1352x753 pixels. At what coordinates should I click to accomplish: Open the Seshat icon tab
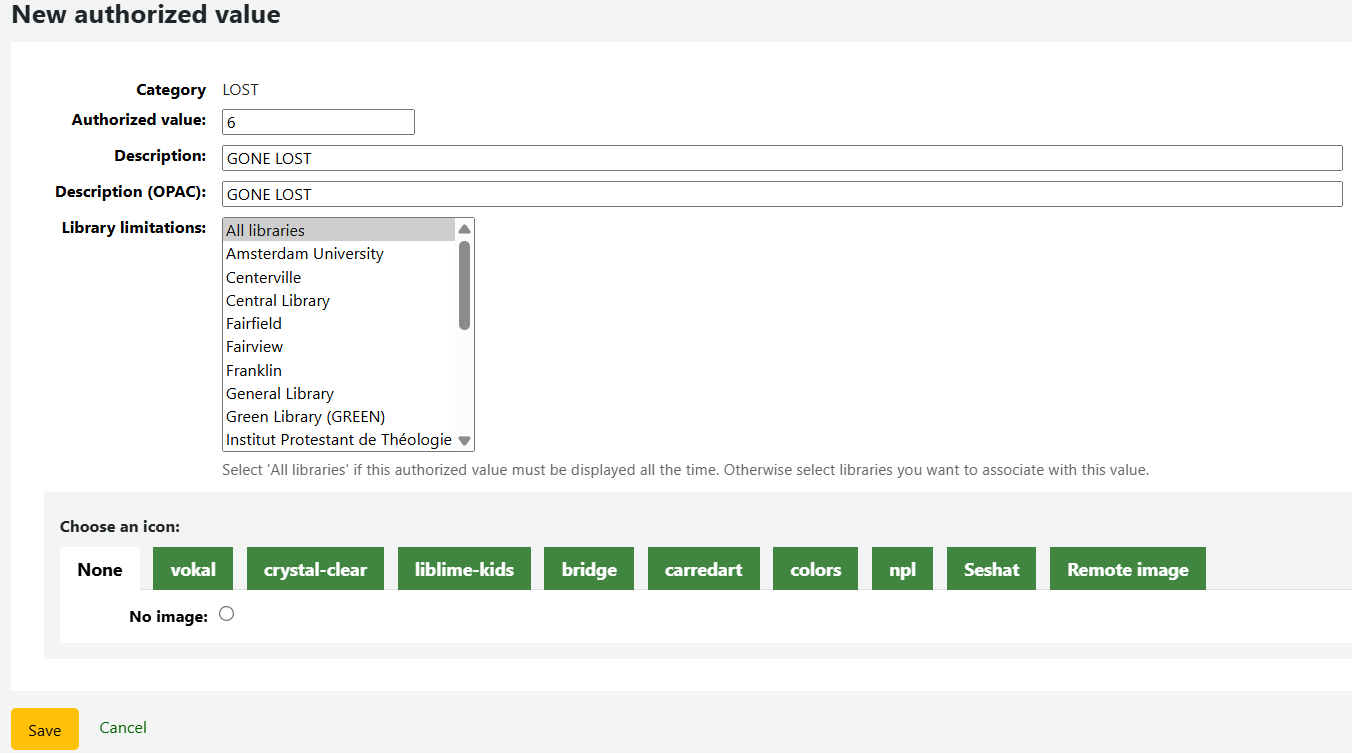[991, 569]
